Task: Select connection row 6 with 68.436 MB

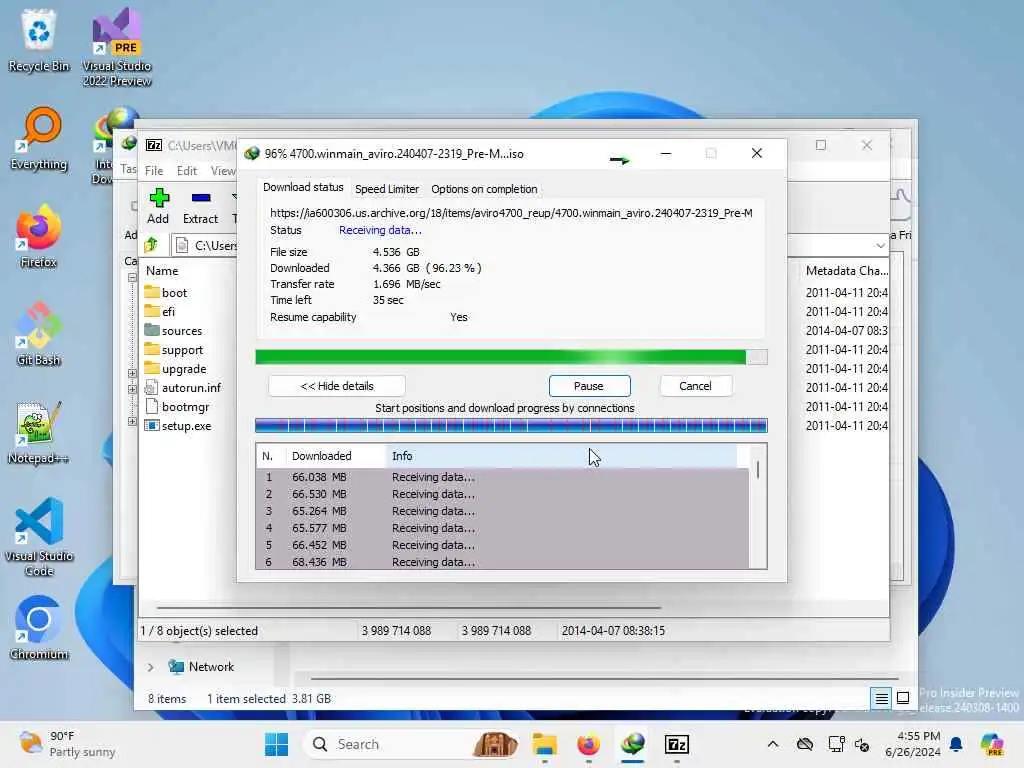Action: 503,562
